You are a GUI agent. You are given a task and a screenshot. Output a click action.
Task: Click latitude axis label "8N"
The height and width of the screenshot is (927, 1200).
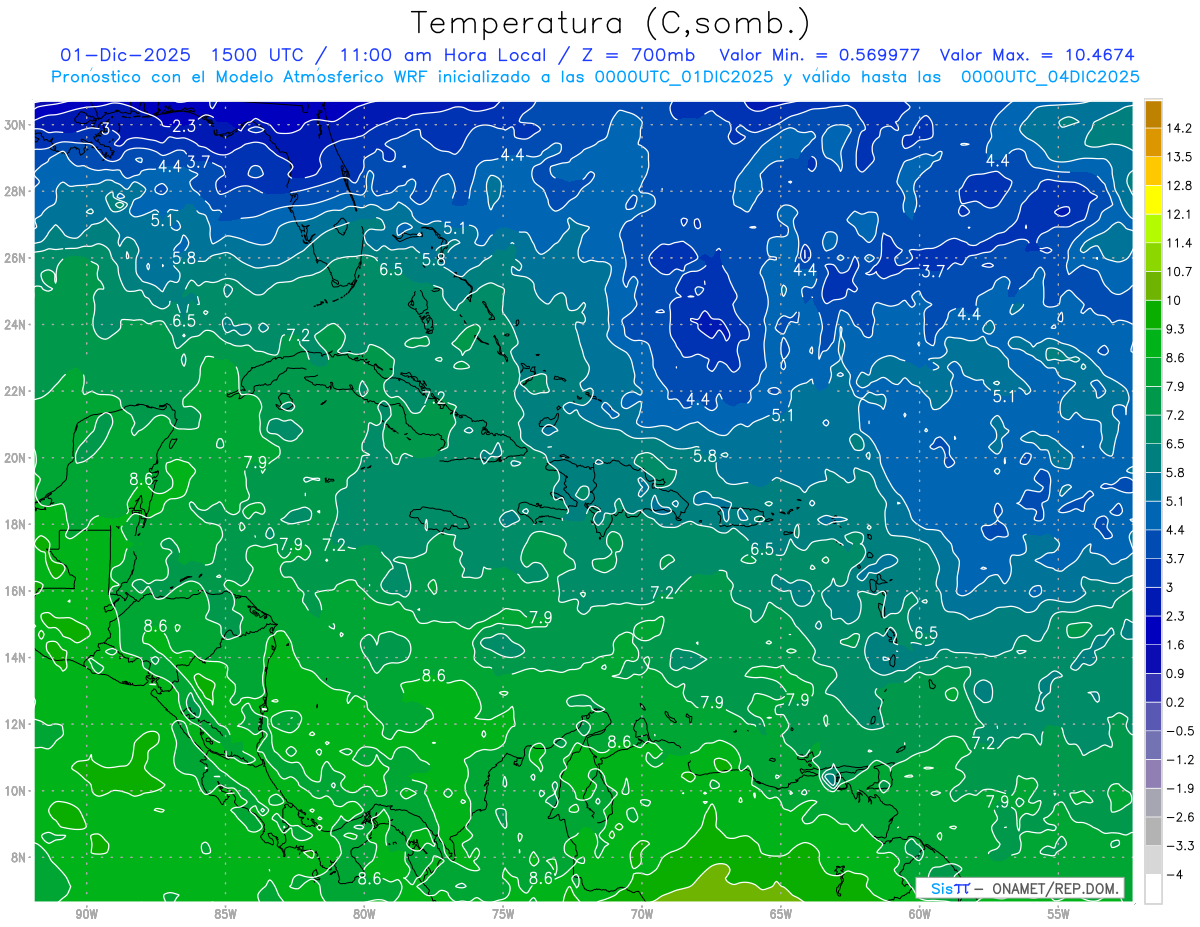[18, 857]
